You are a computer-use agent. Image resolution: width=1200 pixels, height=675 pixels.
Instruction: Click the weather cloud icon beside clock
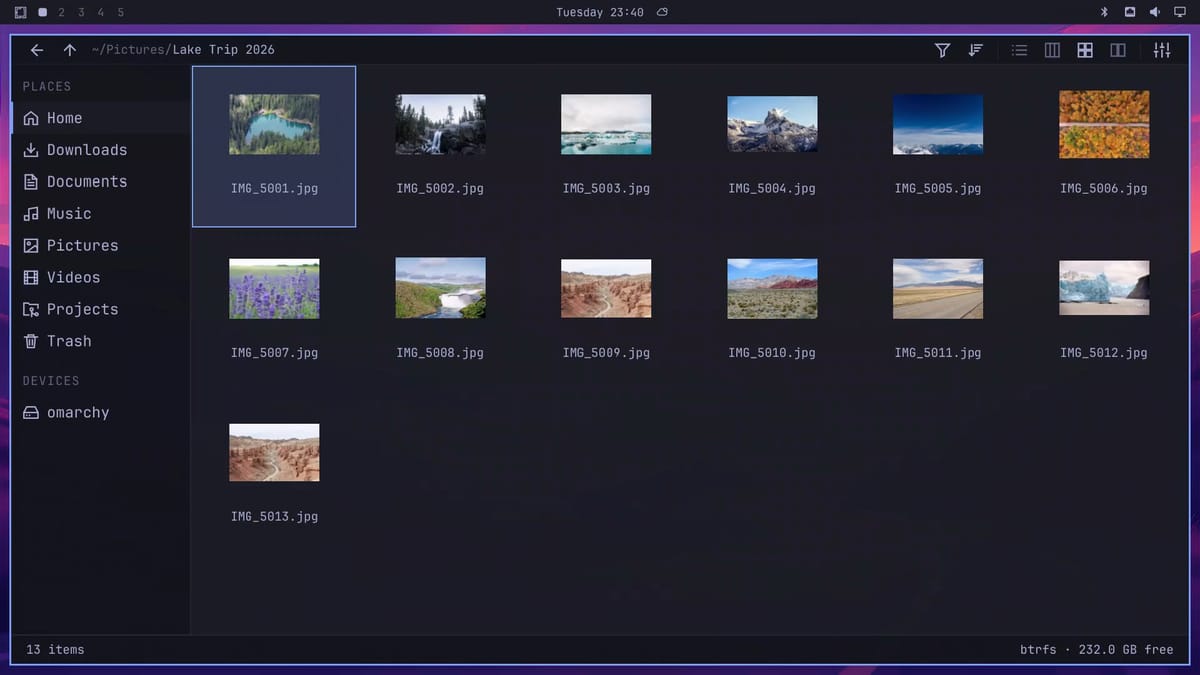click(662, 13)
